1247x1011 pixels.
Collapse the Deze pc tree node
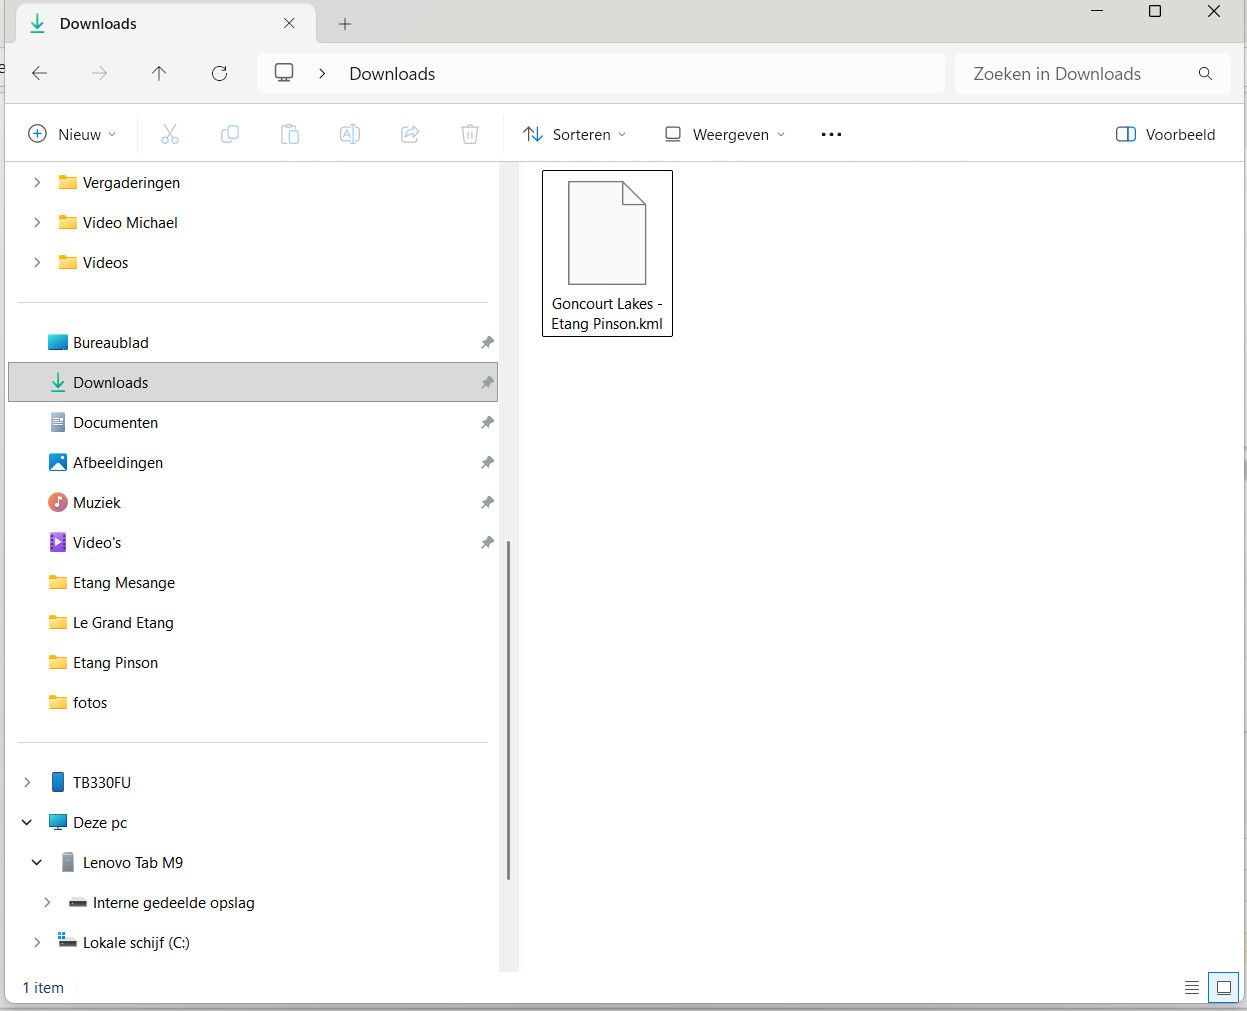pos(27,822)
